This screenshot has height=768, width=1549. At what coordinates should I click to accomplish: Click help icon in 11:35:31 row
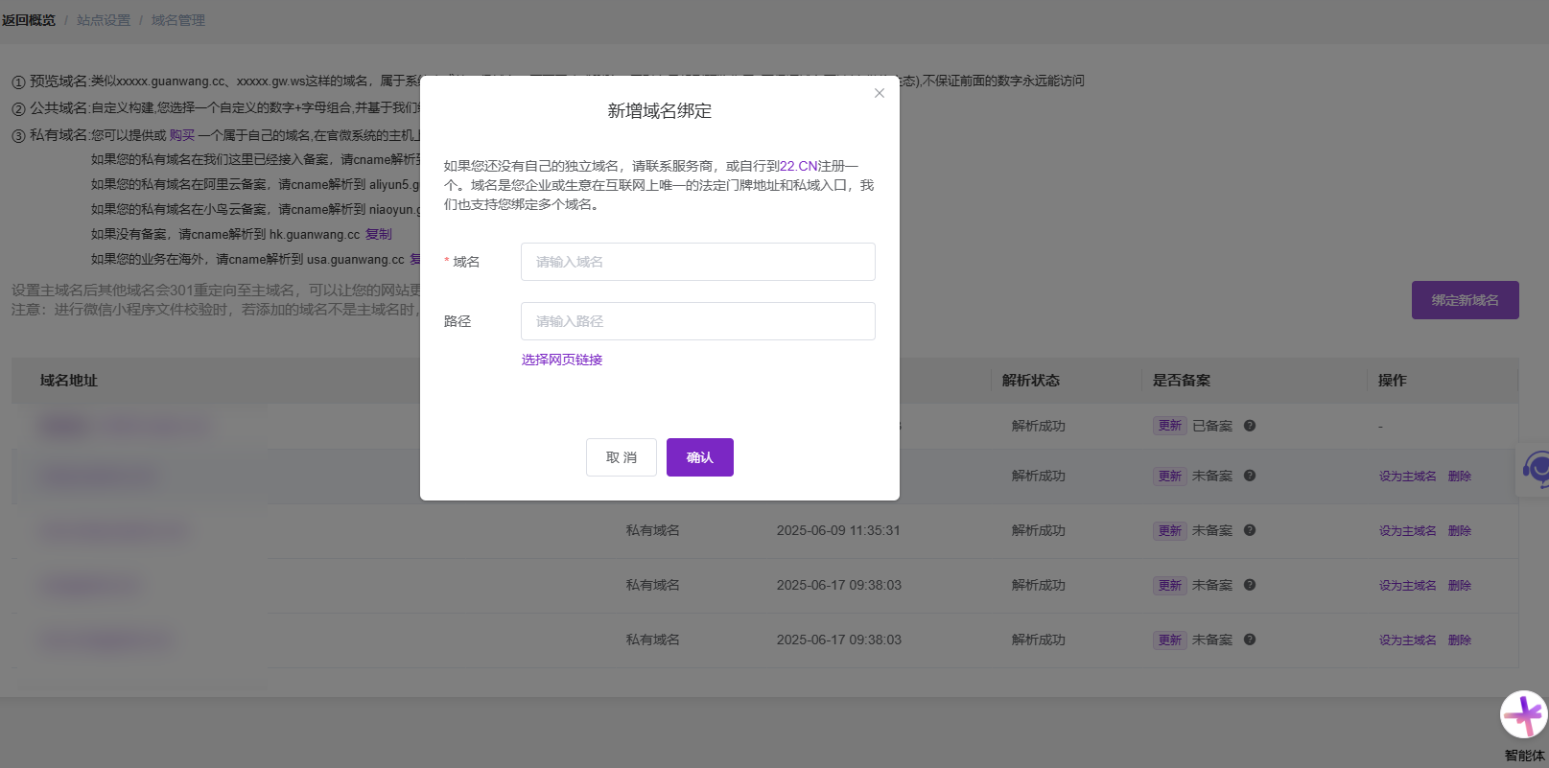coord(1249,531)
